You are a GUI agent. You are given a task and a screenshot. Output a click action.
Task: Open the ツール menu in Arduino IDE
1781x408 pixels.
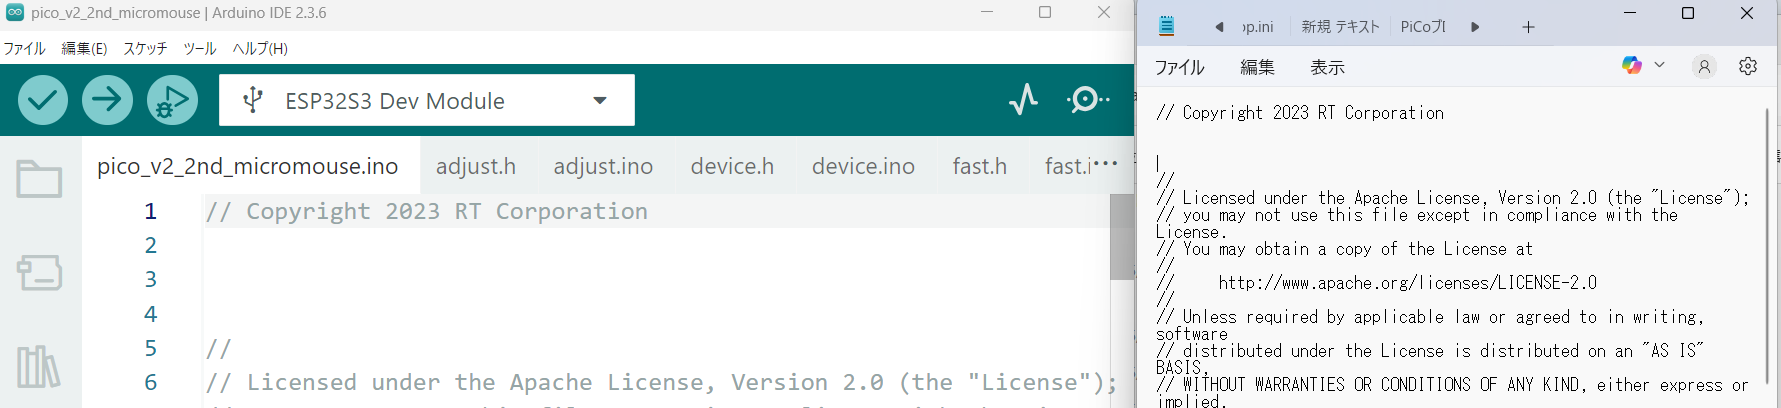click(200, 48)
